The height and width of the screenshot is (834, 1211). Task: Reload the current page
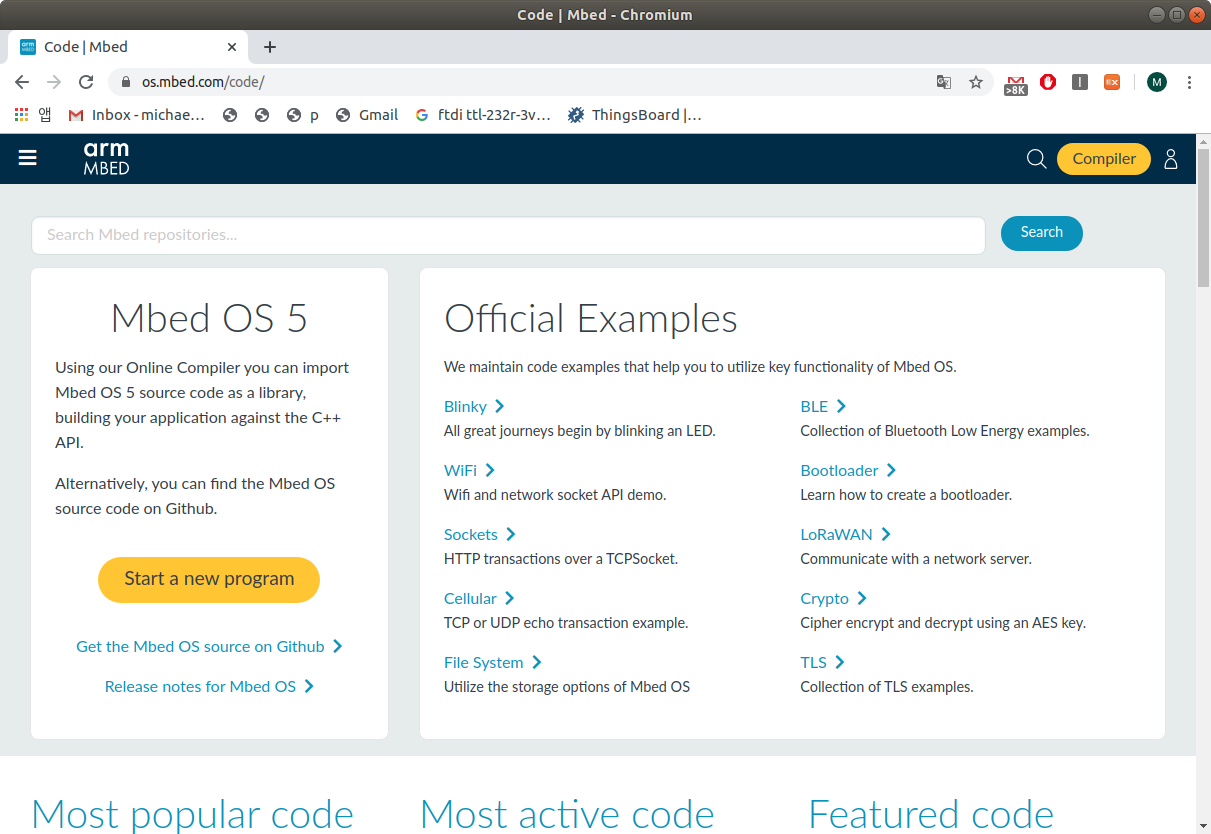coord(86,82)
